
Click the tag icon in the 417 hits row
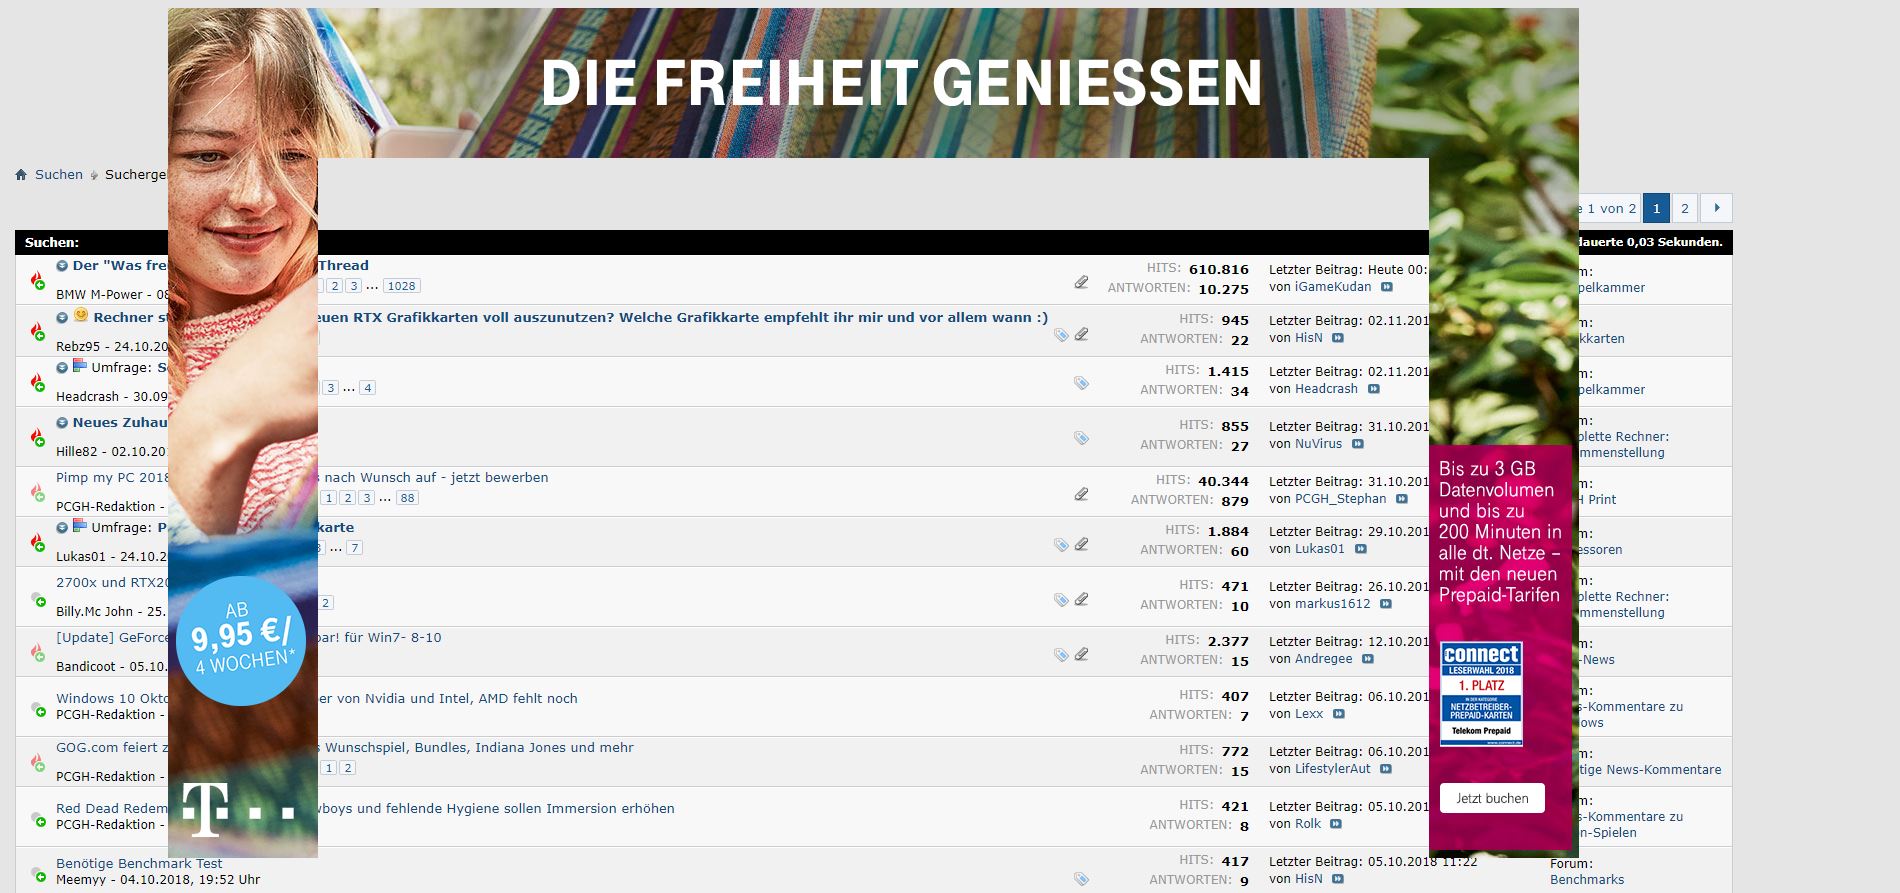coord(1081,879)
